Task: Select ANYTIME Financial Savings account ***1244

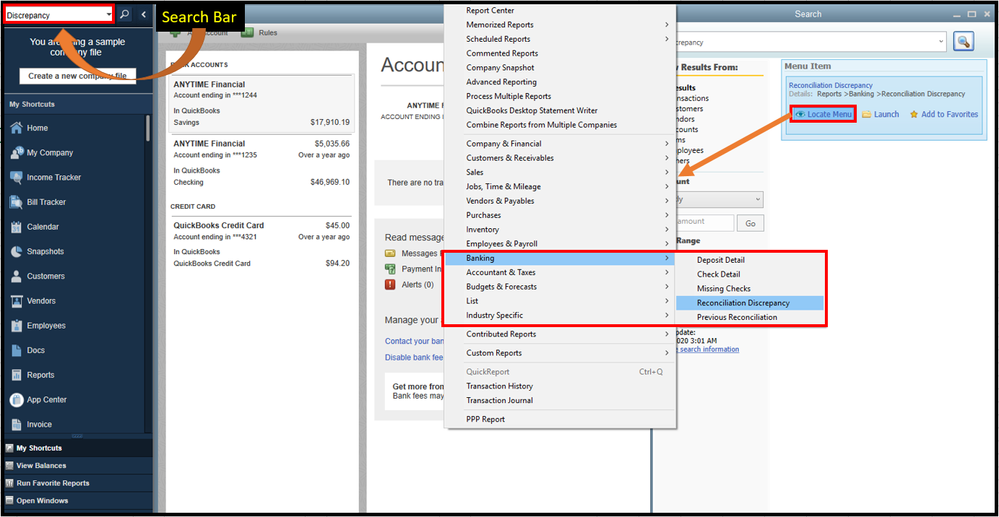Action: (261, 103)
